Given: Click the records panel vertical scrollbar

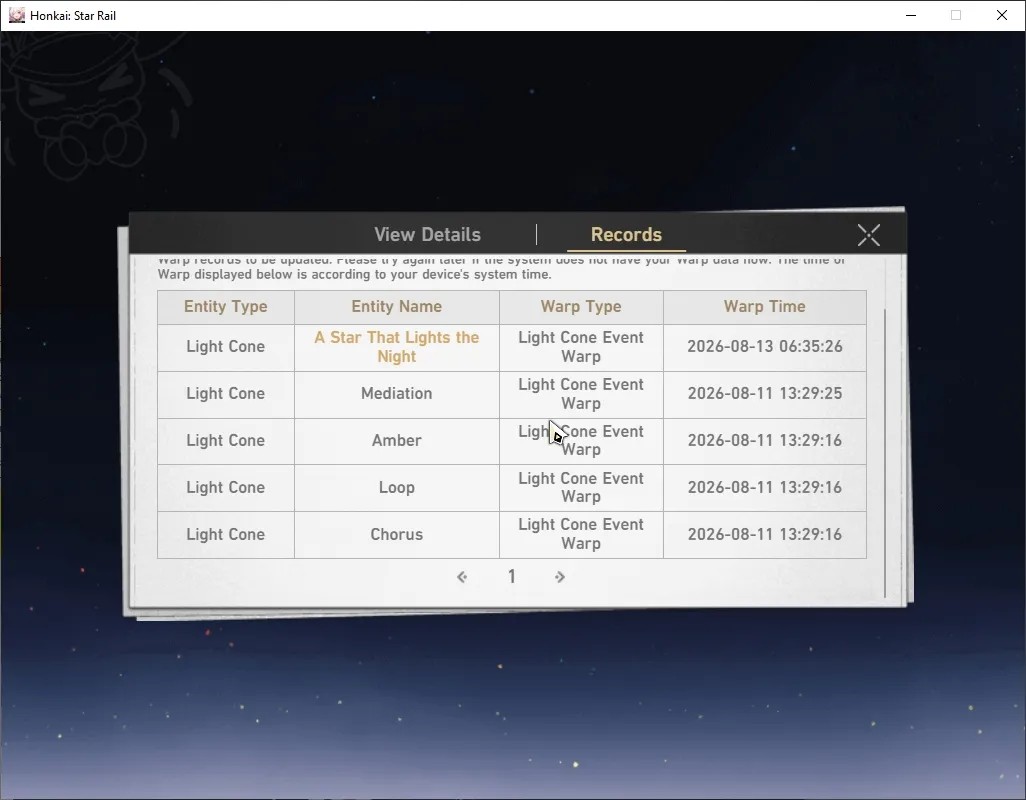Looking at the screenshot, I should 885,451.
